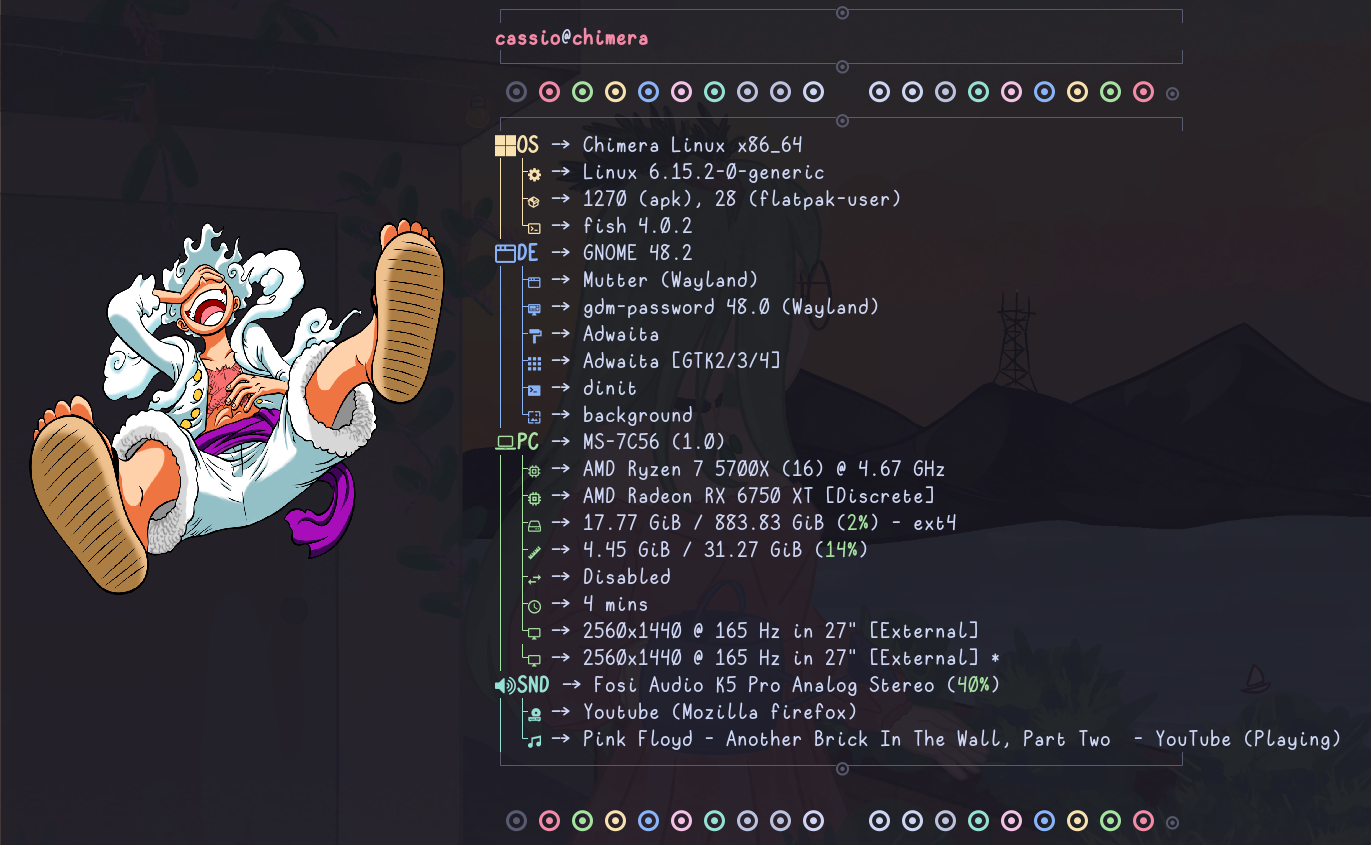Click the green dot in the top row's left group
This screenshot has width=1371, height=845.
582,92
